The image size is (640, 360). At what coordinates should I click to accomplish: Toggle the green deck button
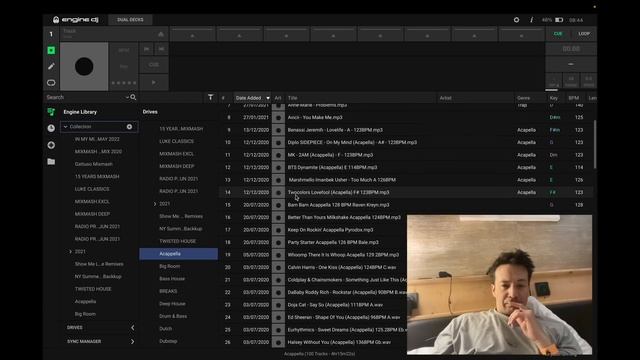tap(51, 50)
